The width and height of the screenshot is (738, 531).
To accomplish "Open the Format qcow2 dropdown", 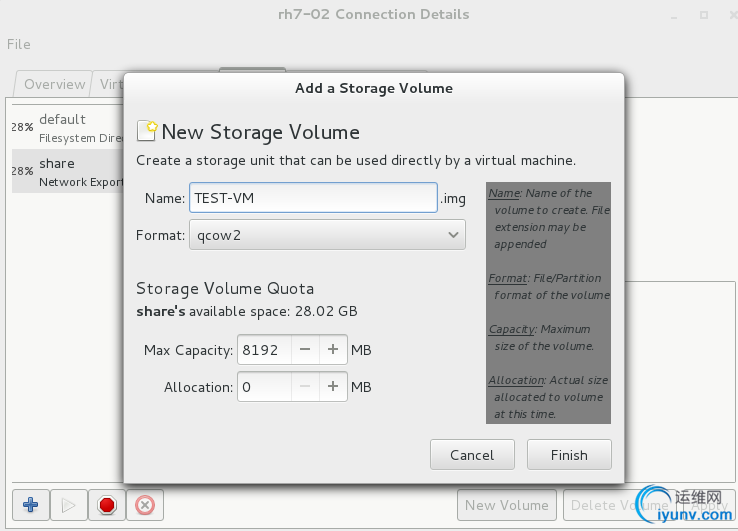I will coord(327,235).
